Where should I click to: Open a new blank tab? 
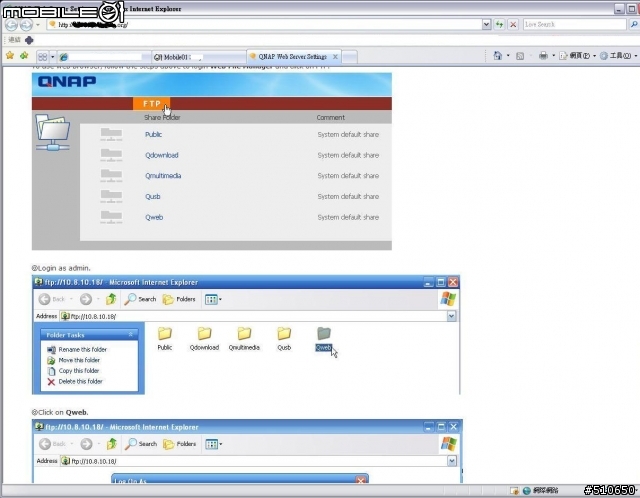(349, 57)
